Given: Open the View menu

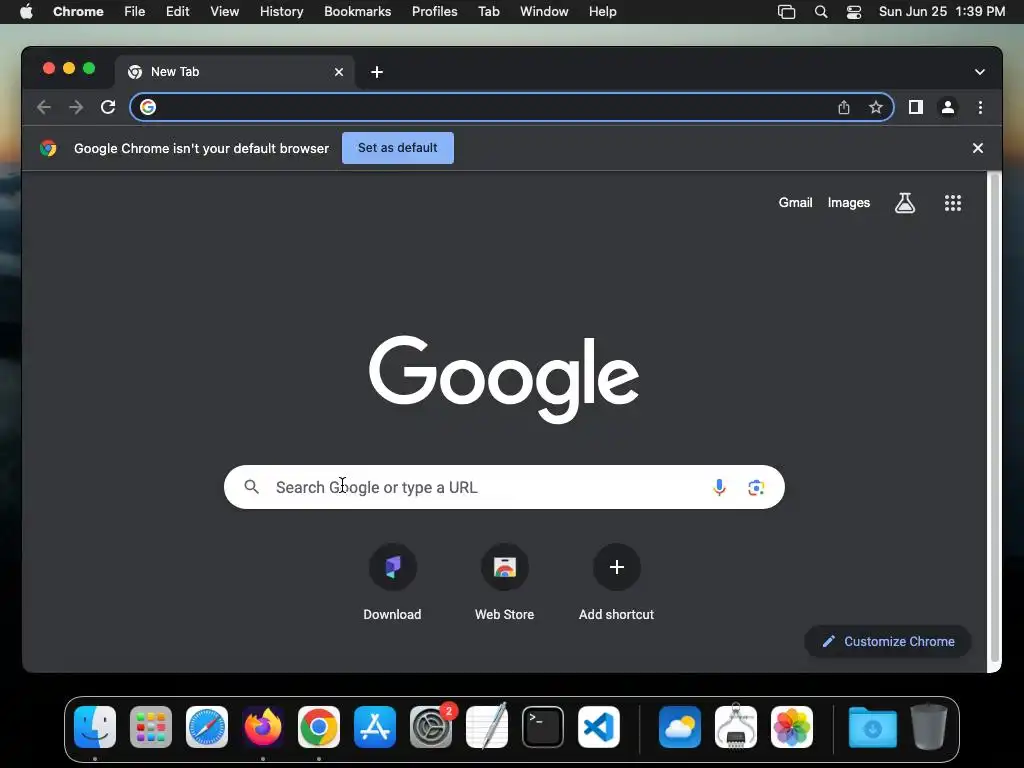Looking at the screenshot, I should pyautogui.click(x=224, y=12).
